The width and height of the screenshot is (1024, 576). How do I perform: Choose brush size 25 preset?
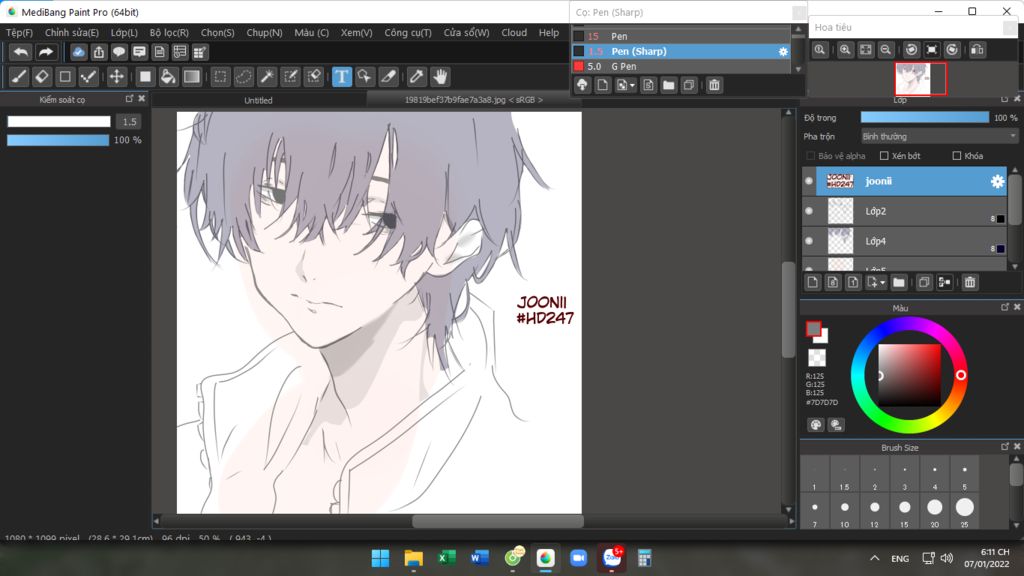[x=964, y=509]
